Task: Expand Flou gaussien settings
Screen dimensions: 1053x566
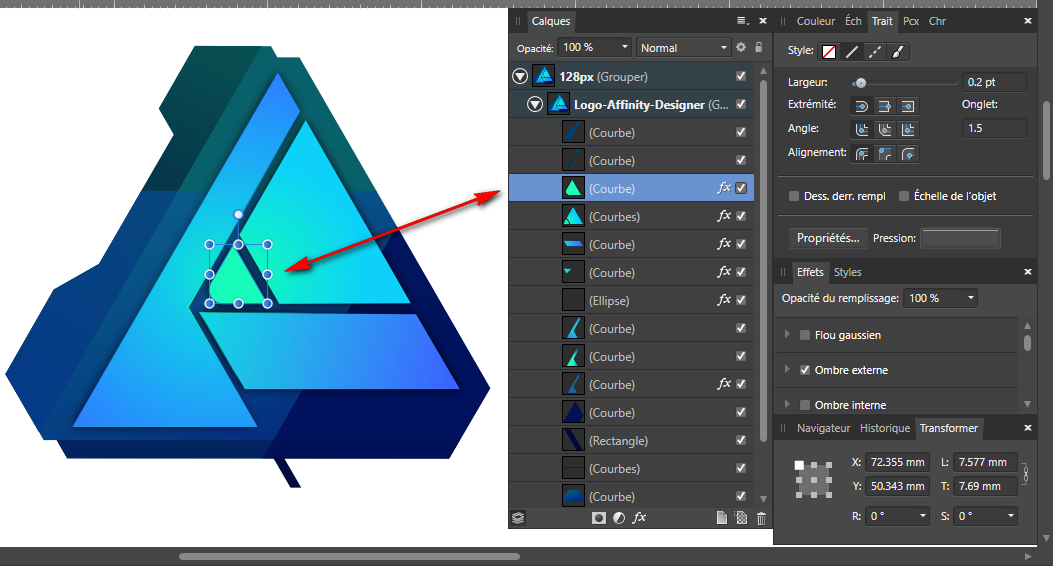Action: (787, 334)
